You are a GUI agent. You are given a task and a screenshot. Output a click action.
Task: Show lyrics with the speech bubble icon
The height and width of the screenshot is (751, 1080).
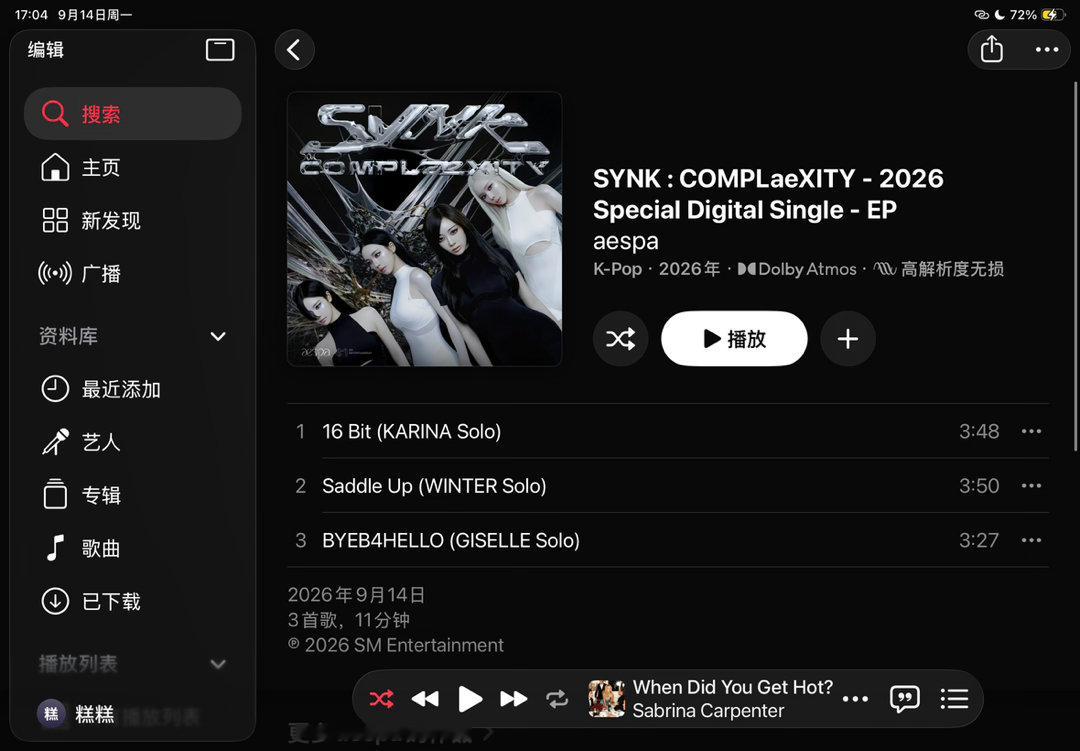(904, 699)
